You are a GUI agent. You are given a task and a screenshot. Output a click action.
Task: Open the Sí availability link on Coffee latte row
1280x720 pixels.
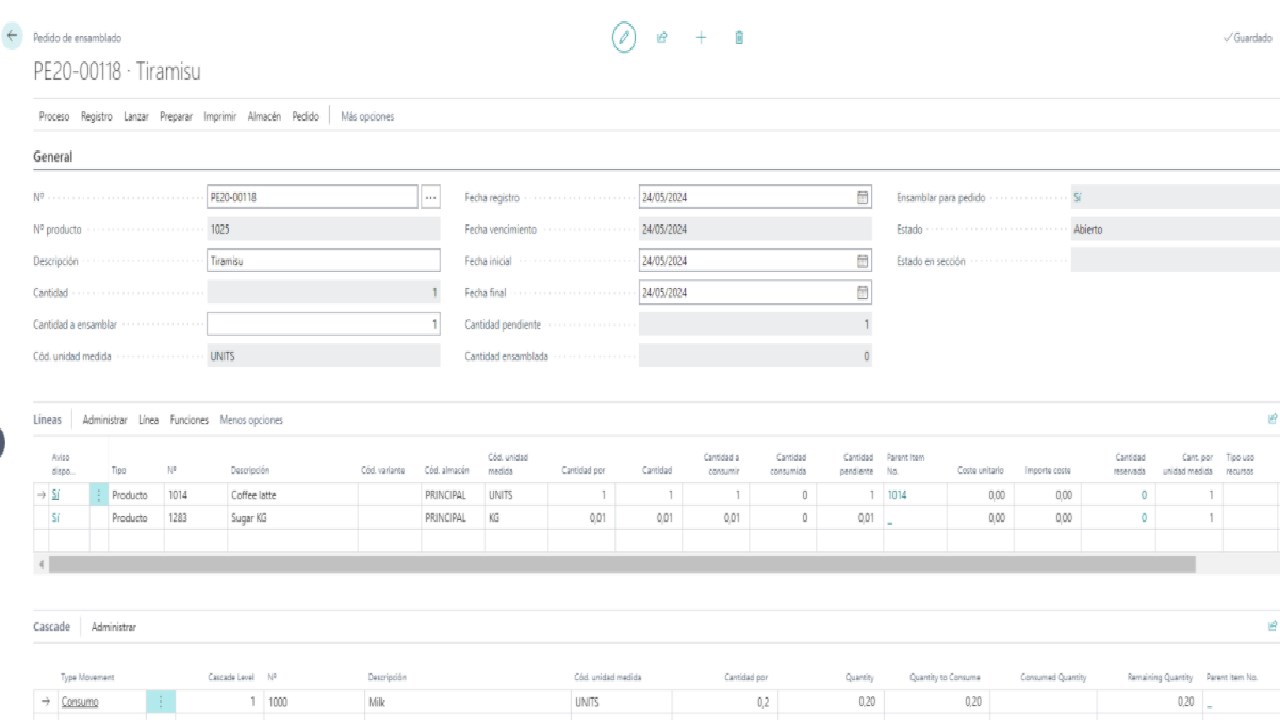56,495
